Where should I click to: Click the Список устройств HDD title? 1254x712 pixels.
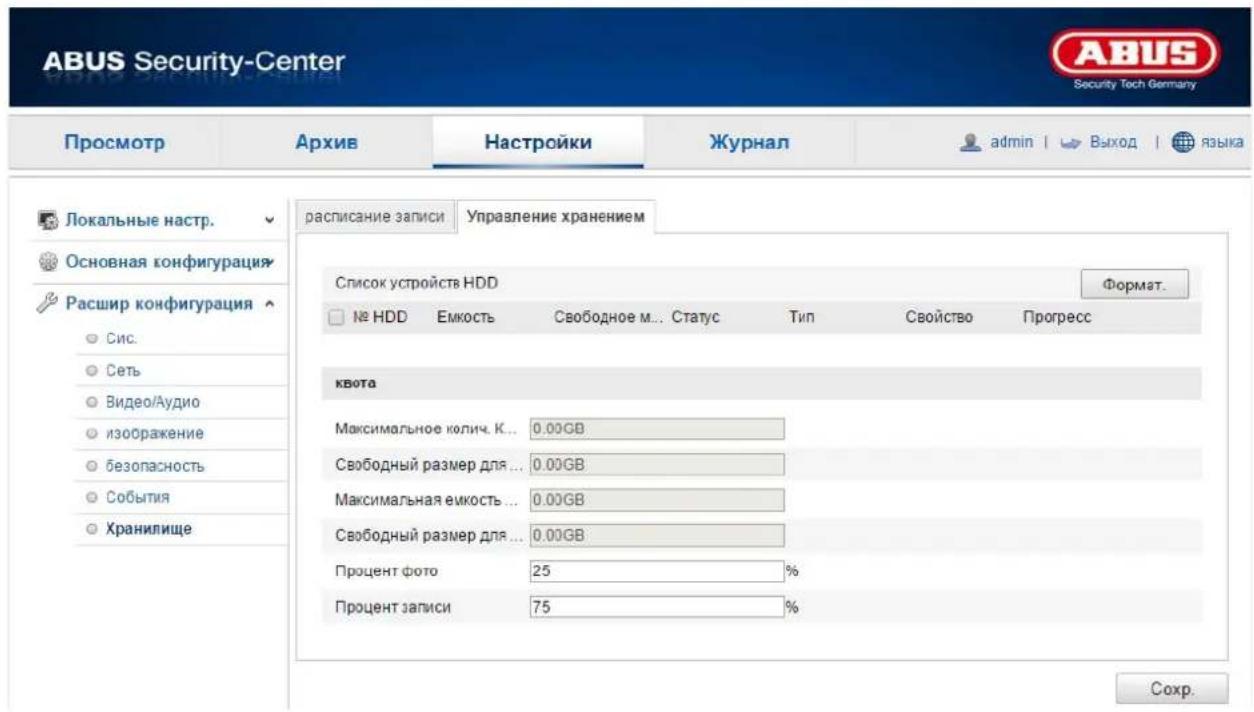[x=416, y=284]
